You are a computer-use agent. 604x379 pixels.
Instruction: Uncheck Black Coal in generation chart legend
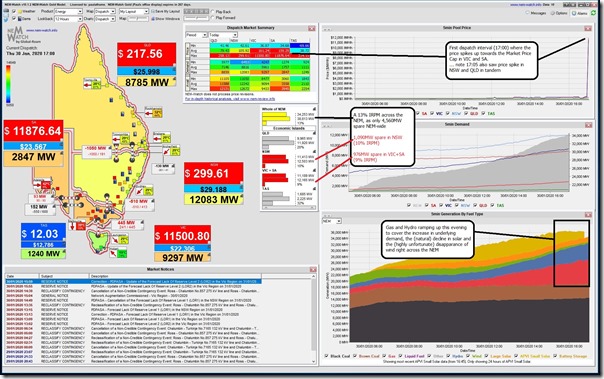point(327,356)
